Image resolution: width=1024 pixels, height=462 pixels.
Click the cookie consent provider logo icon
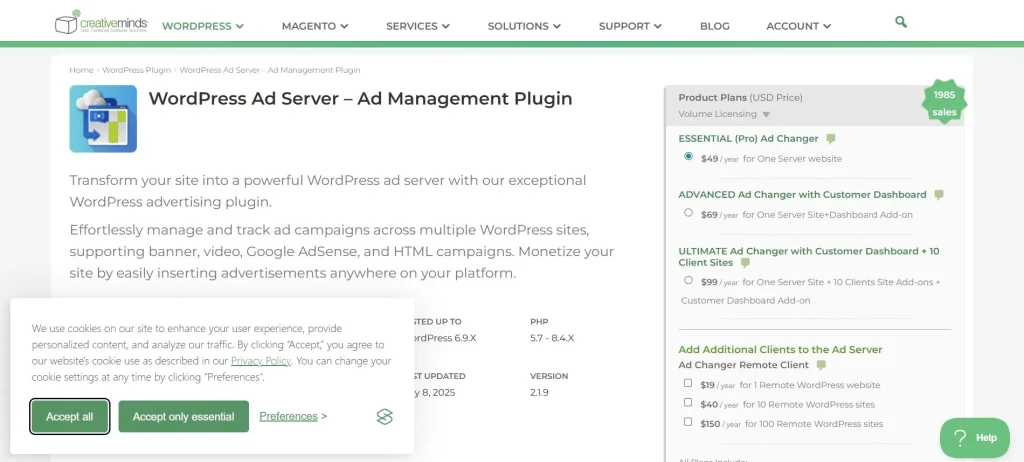coord(385,417)
